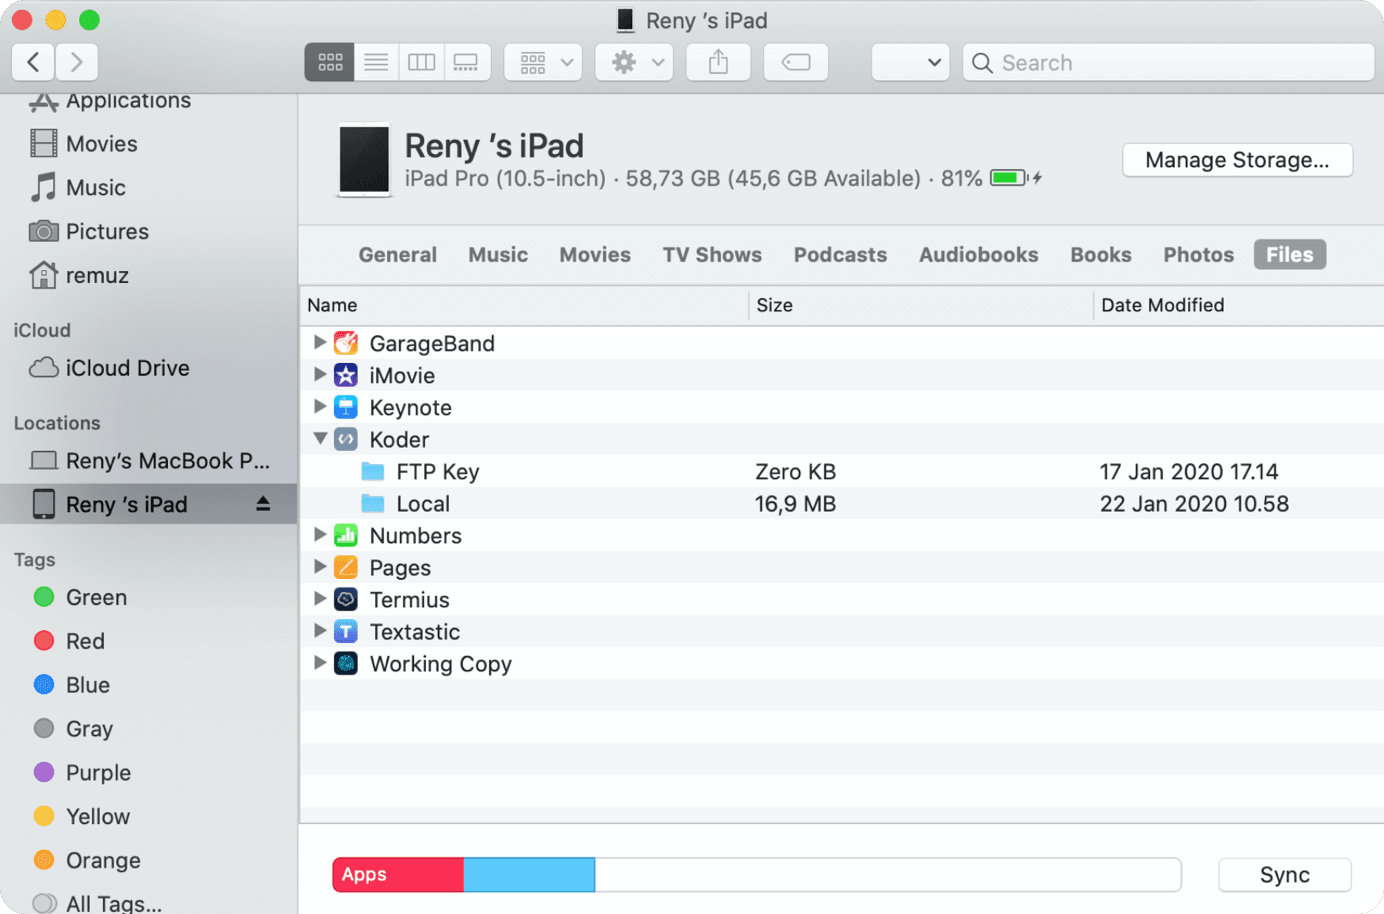The image size is (1384, 914).
Task: Expand the Numbers row
Action: [320, 534]
